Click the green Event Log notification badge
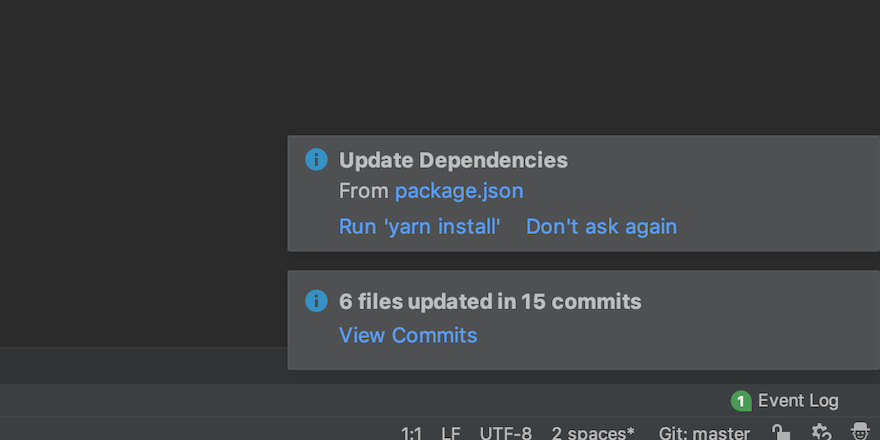The width and height of the screenshot is (880, 440). (741, 401)
